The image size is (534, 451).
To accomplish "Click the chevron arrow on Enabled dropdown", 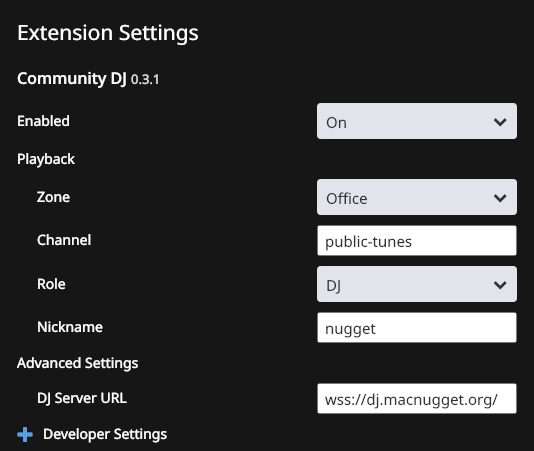I will 500,122.
